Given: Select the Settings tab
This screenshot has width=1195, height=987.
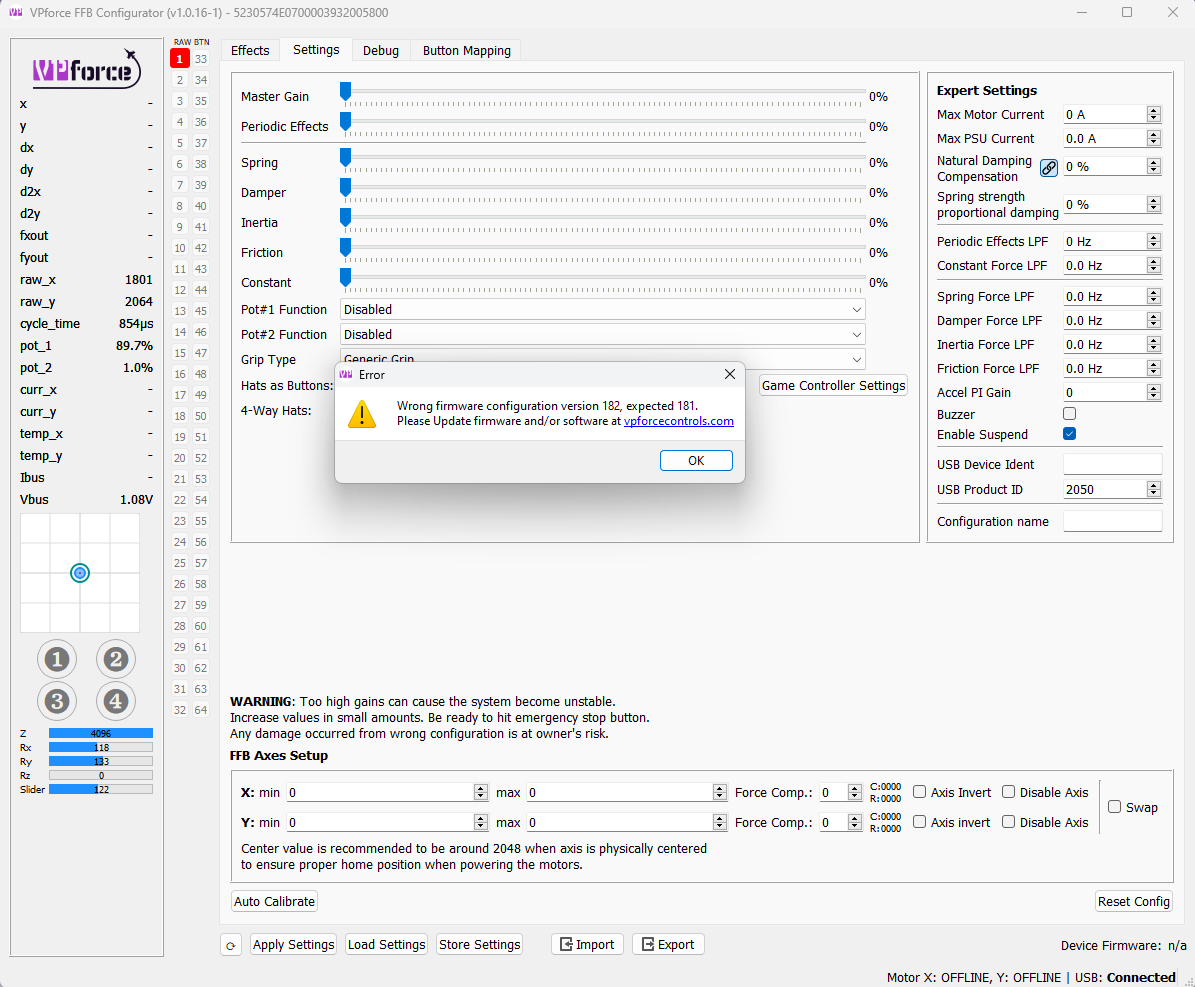Looking at the screenshot, I should (x=316, y=50).
